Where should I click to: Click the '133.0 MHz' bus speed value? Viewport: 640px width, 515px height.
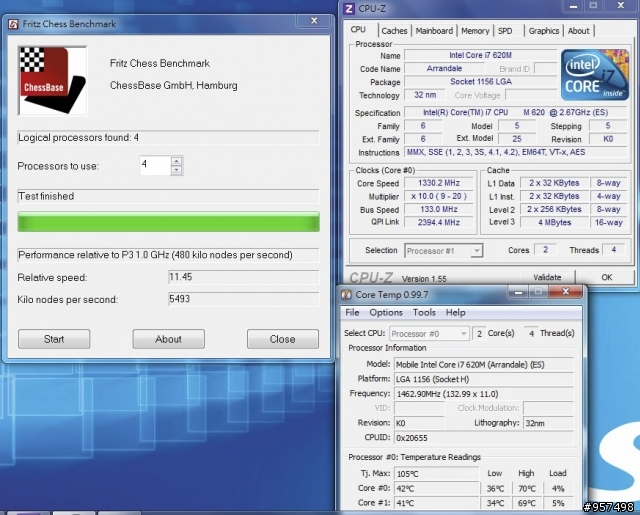(x=439, y=209)
